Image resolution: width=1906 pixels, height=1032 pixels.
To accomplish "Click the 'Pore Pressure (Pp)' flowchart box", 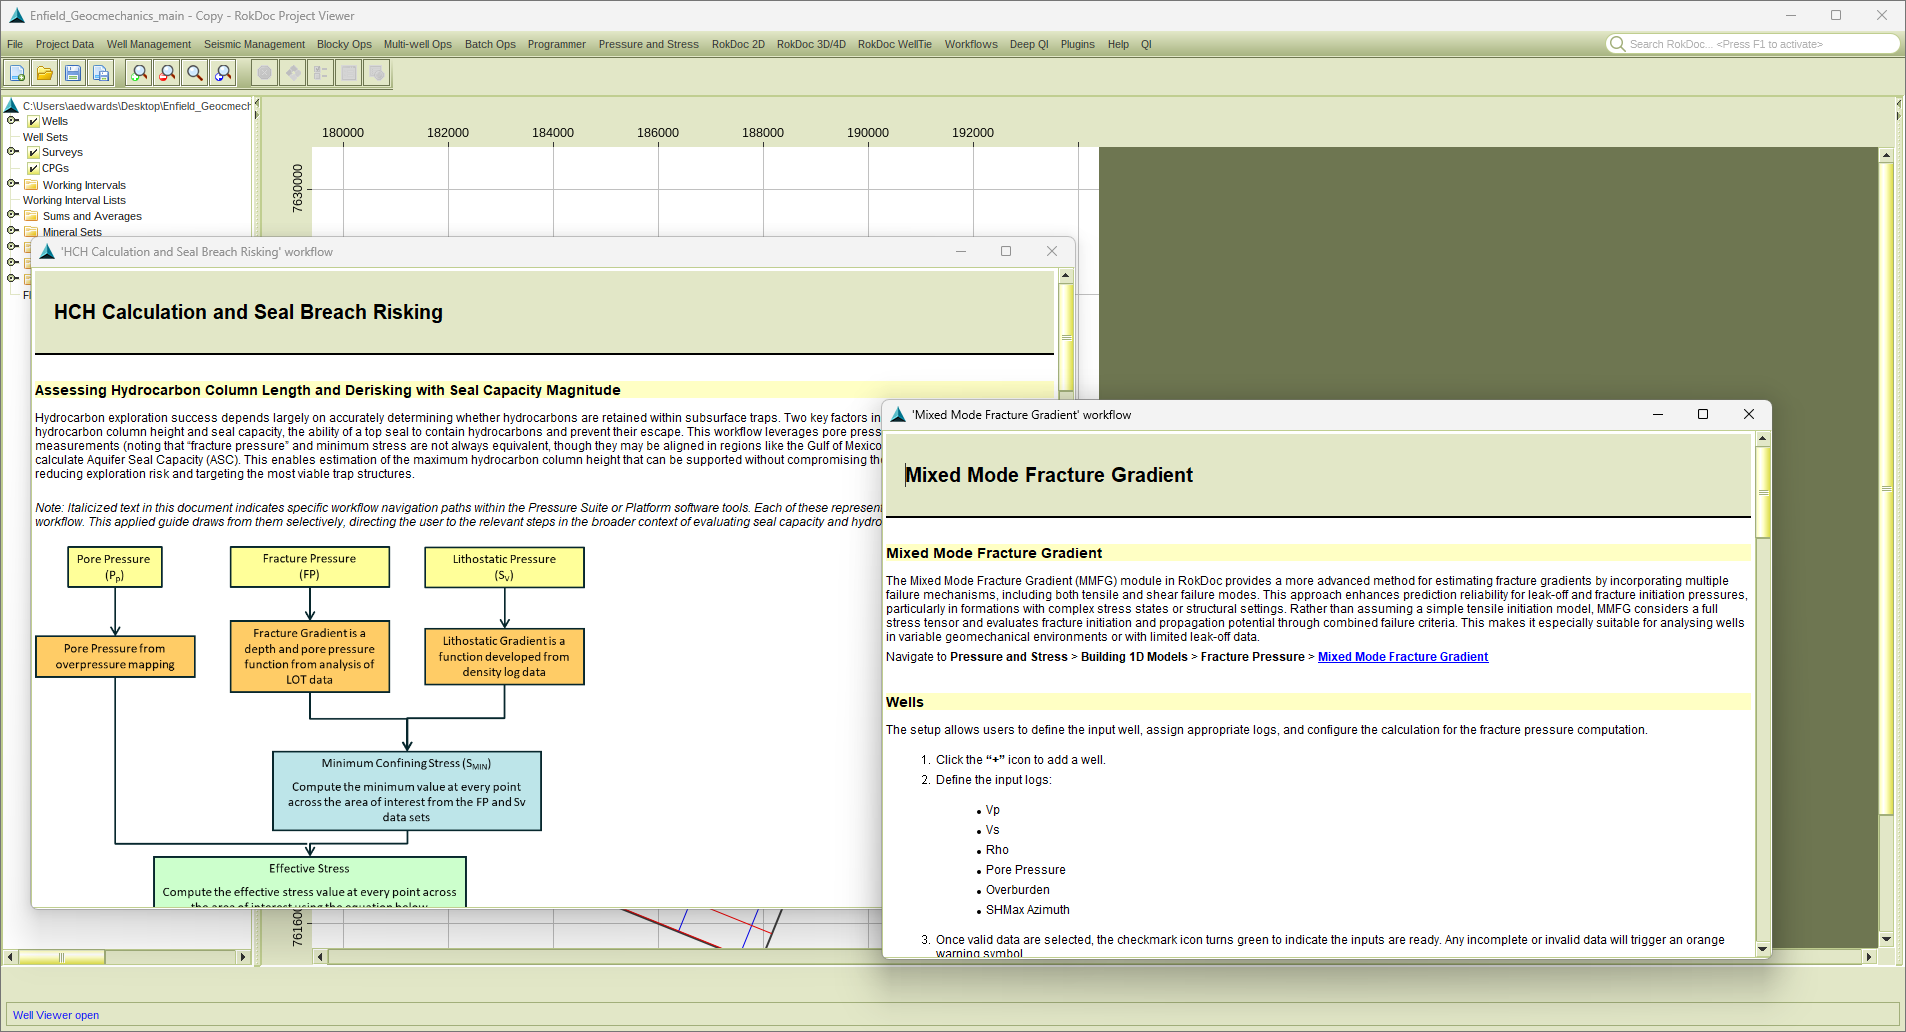I will click(x=114, y=567).
